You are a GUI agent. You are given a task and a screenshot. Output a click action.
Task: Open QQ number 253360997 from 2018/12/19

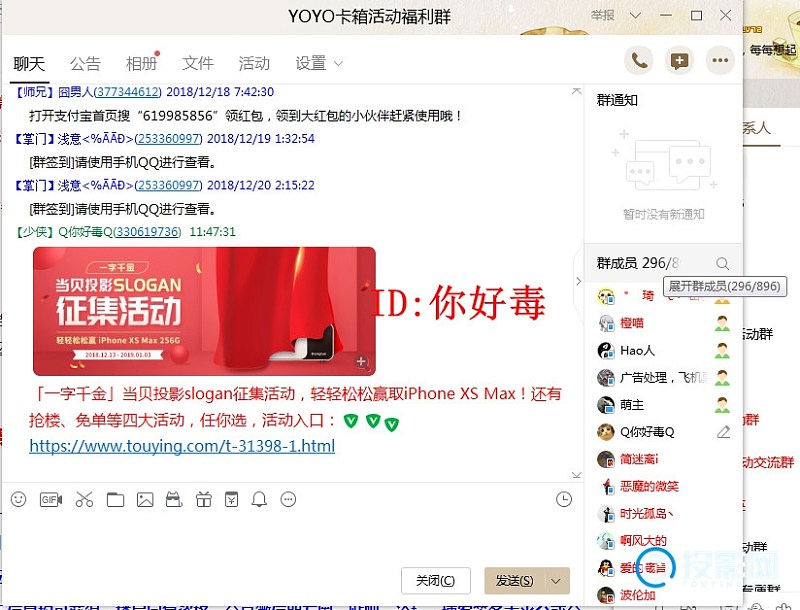click(x=168, y=139)
